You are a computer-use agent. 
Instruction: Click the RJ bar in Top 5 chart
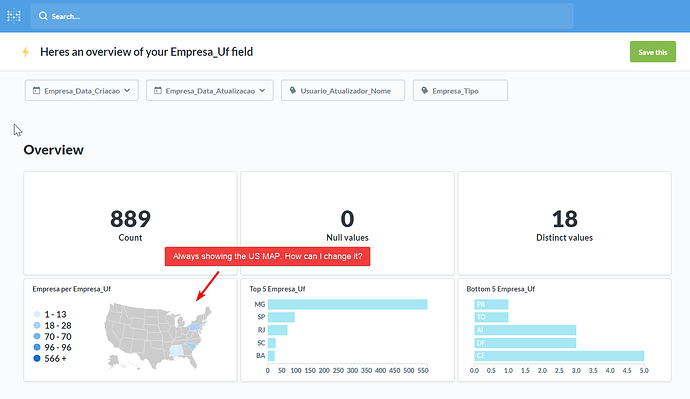[x=277, y=330]
